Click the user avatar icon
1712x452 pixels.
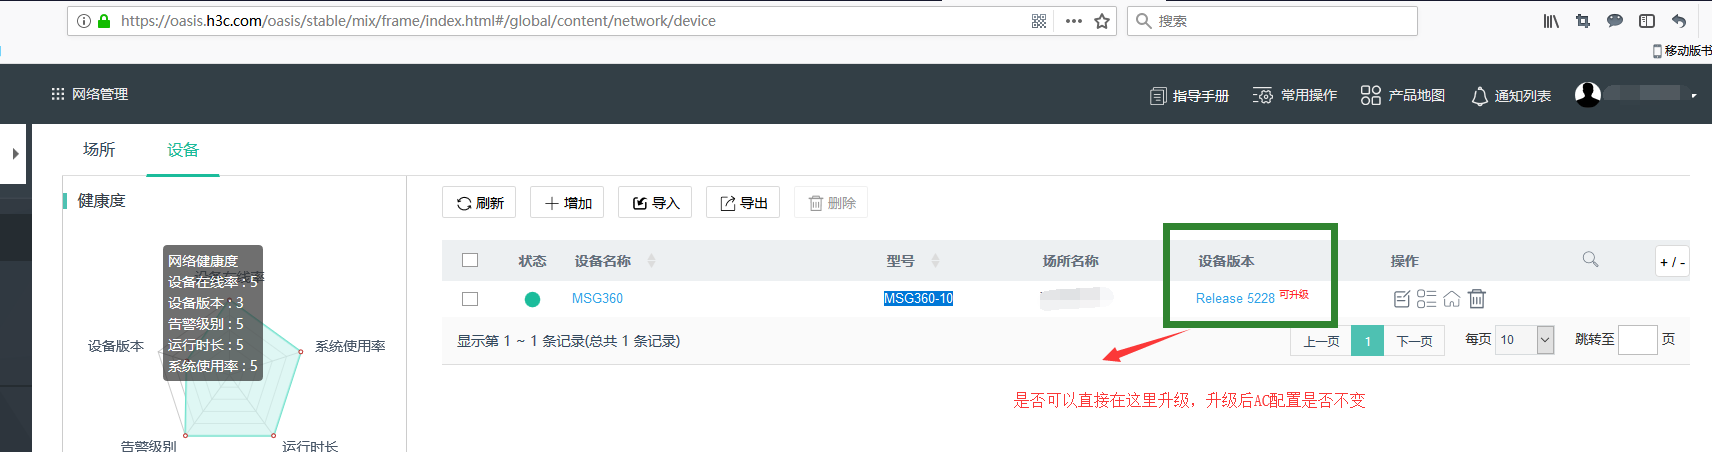coord(1587,94)
